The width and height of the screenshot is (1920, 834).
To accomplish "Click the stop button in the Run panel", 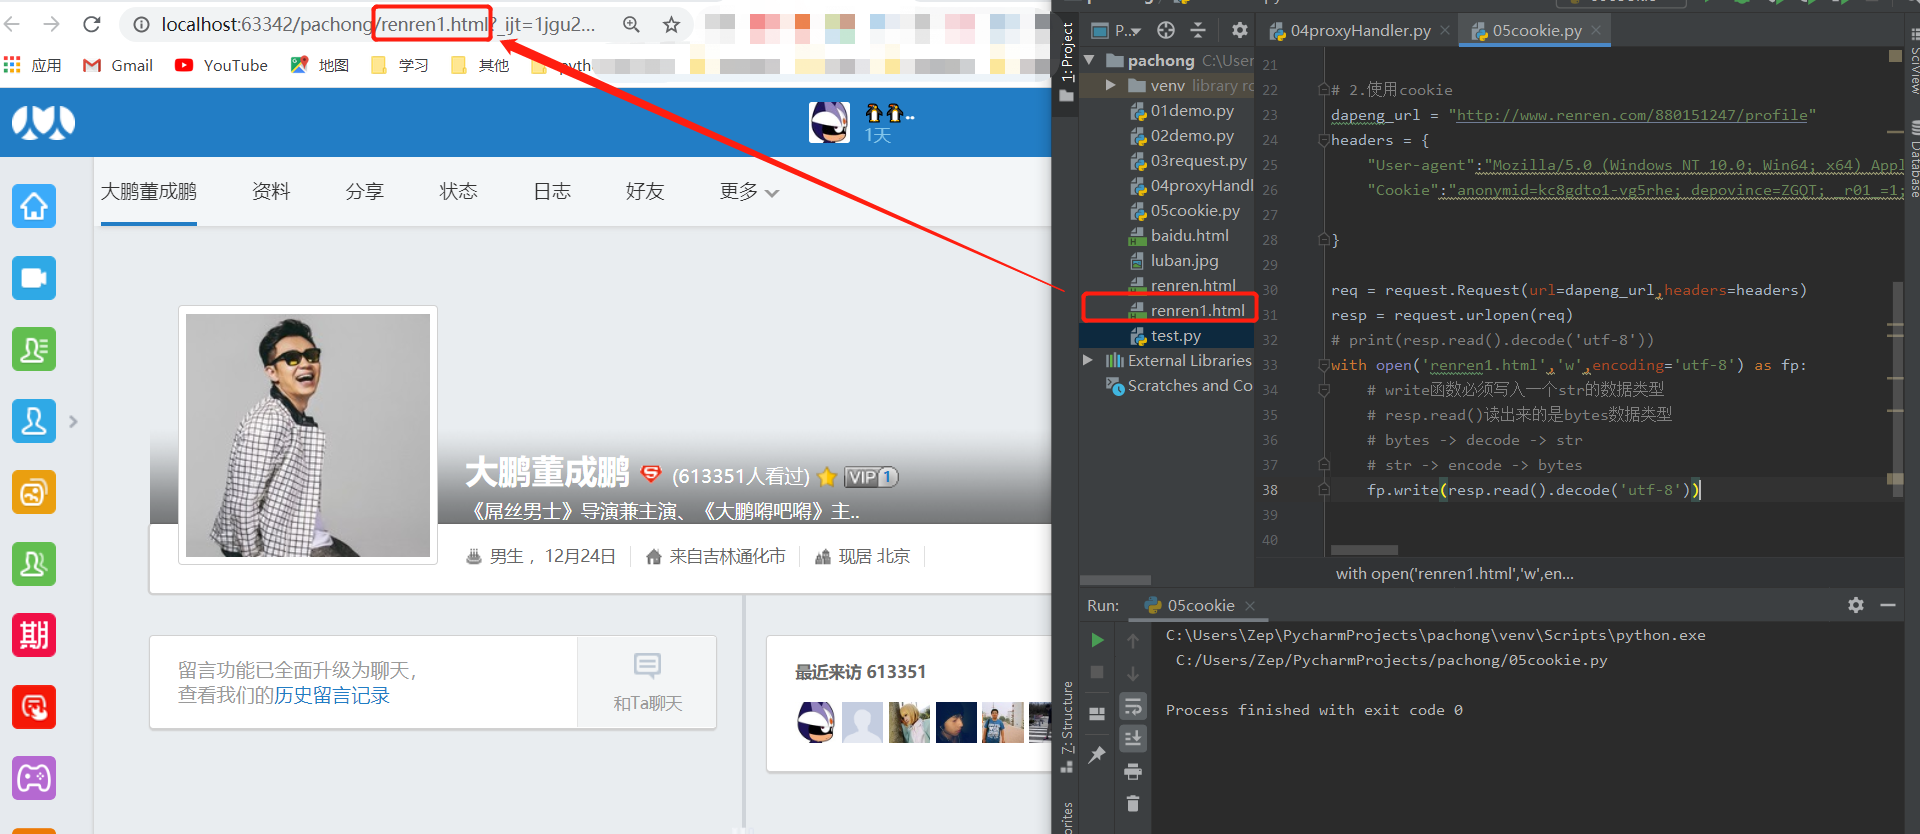I will [x=1097, y=673].
